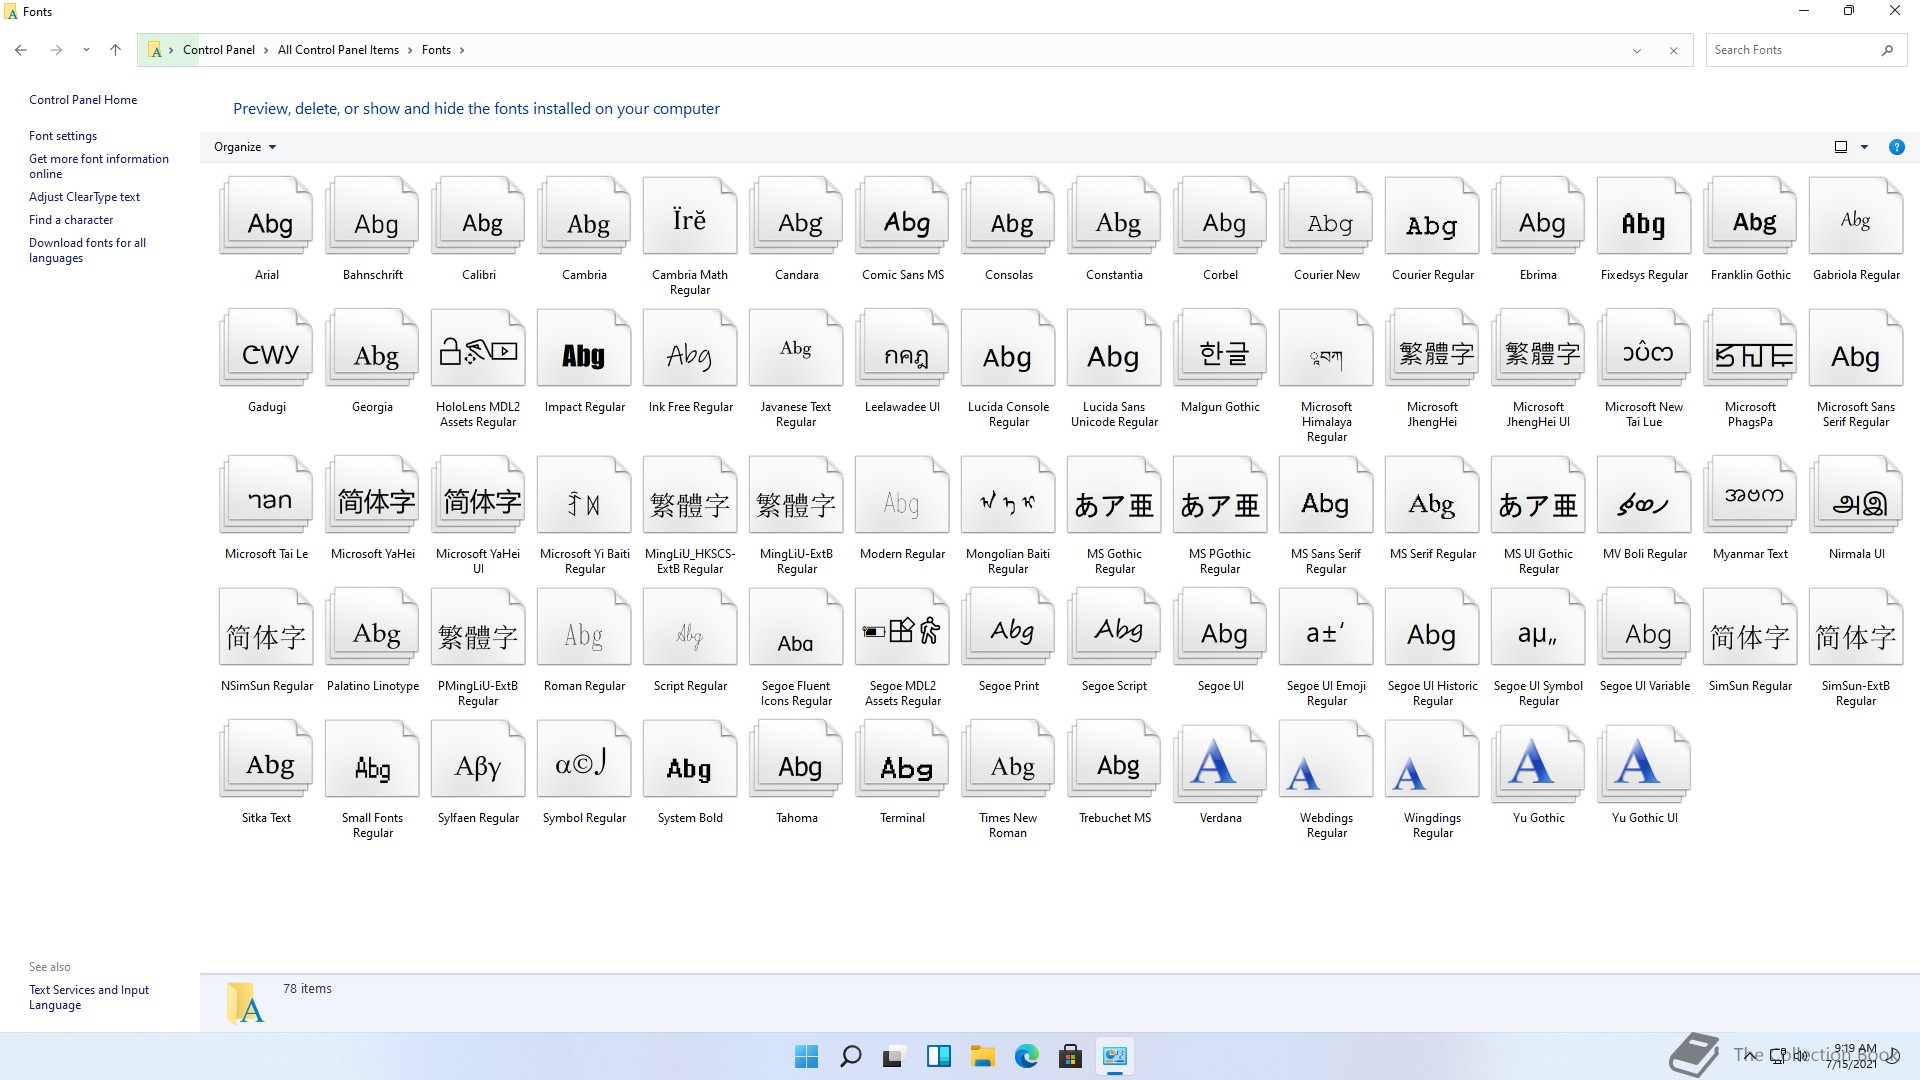This screenshot has height=1080, width=1920.
Task: Open the address bar history dropdown
Action: coord(1637,50)
